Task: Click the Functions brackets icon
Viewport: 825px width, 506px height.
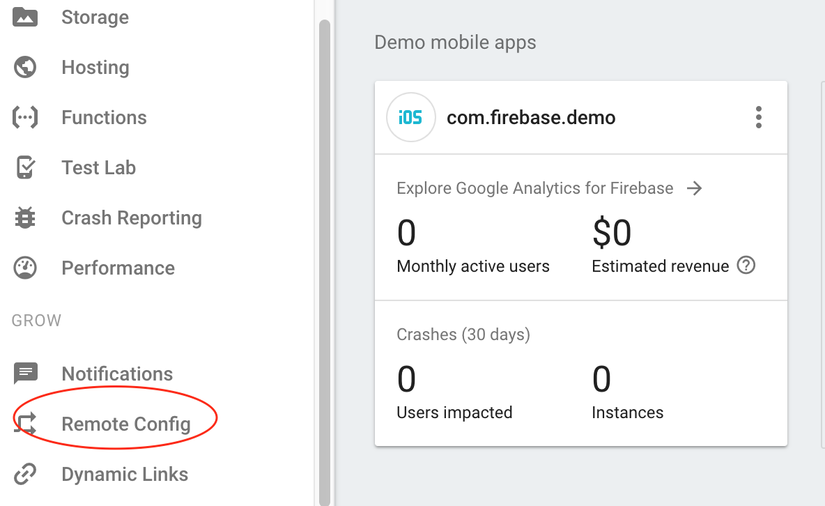Action: point(25,117)
